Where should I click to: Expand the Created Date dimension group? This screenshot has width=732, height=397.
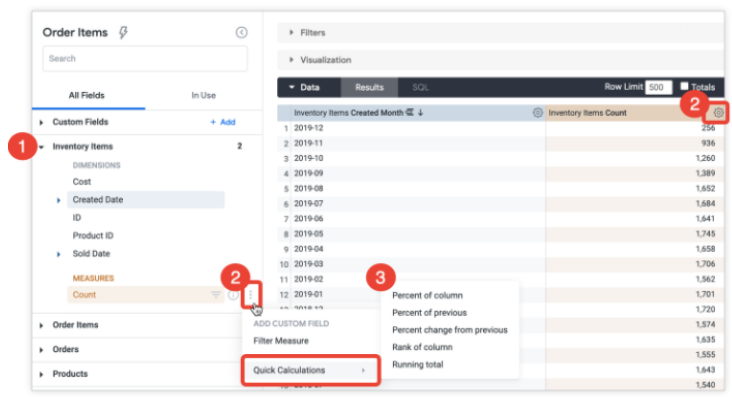pyautogui.click(x=58, y=200)
